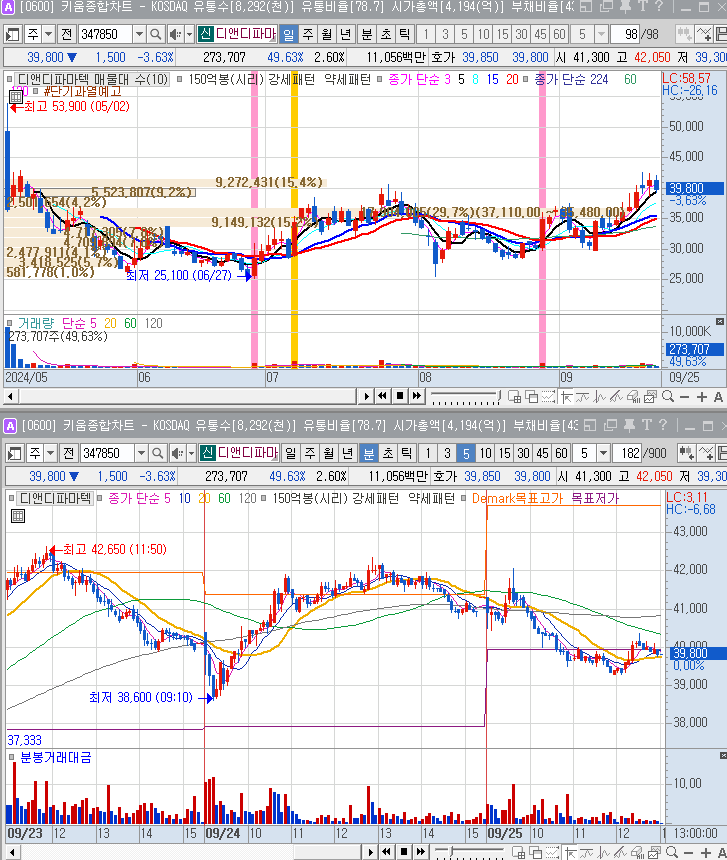Select second 초 period in lower chart
Viewport: 727px width, 860px height.
[388, 454]
